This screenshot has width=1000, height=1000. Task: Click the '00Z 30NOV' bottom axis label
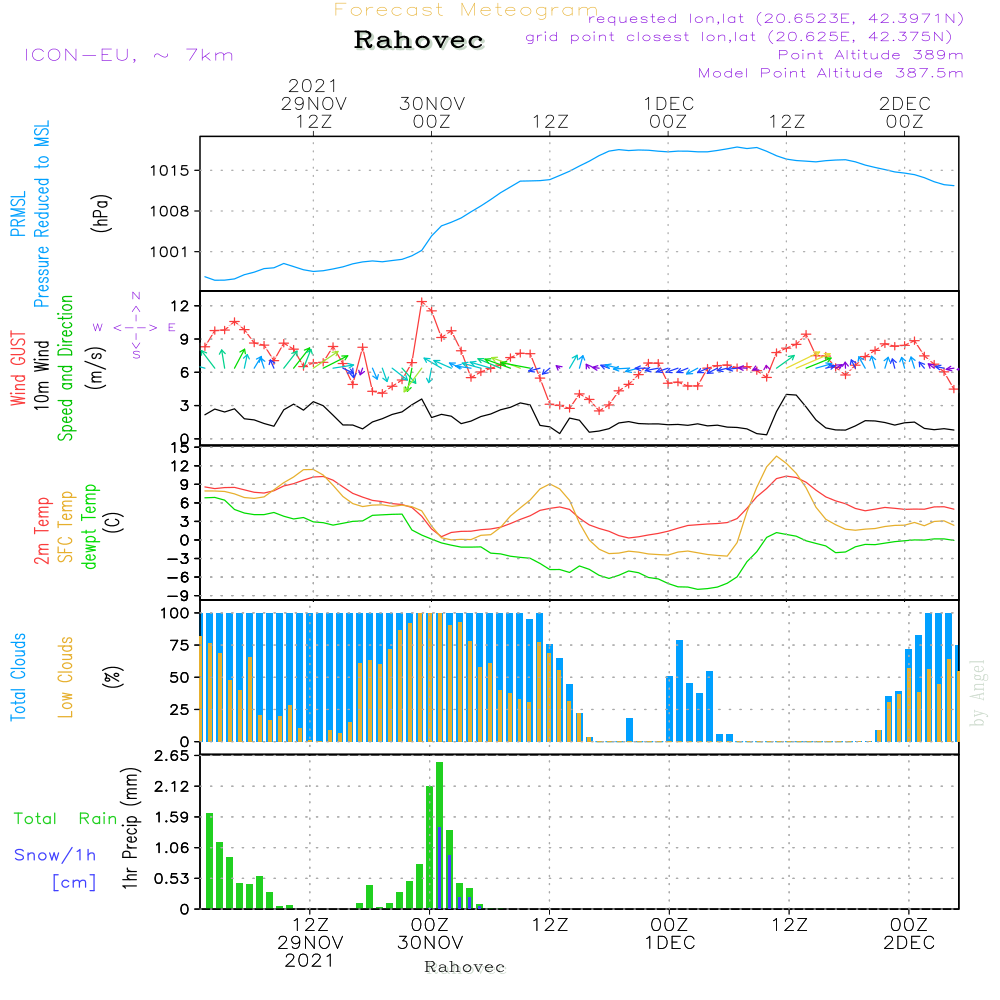(x=430, y=934)
